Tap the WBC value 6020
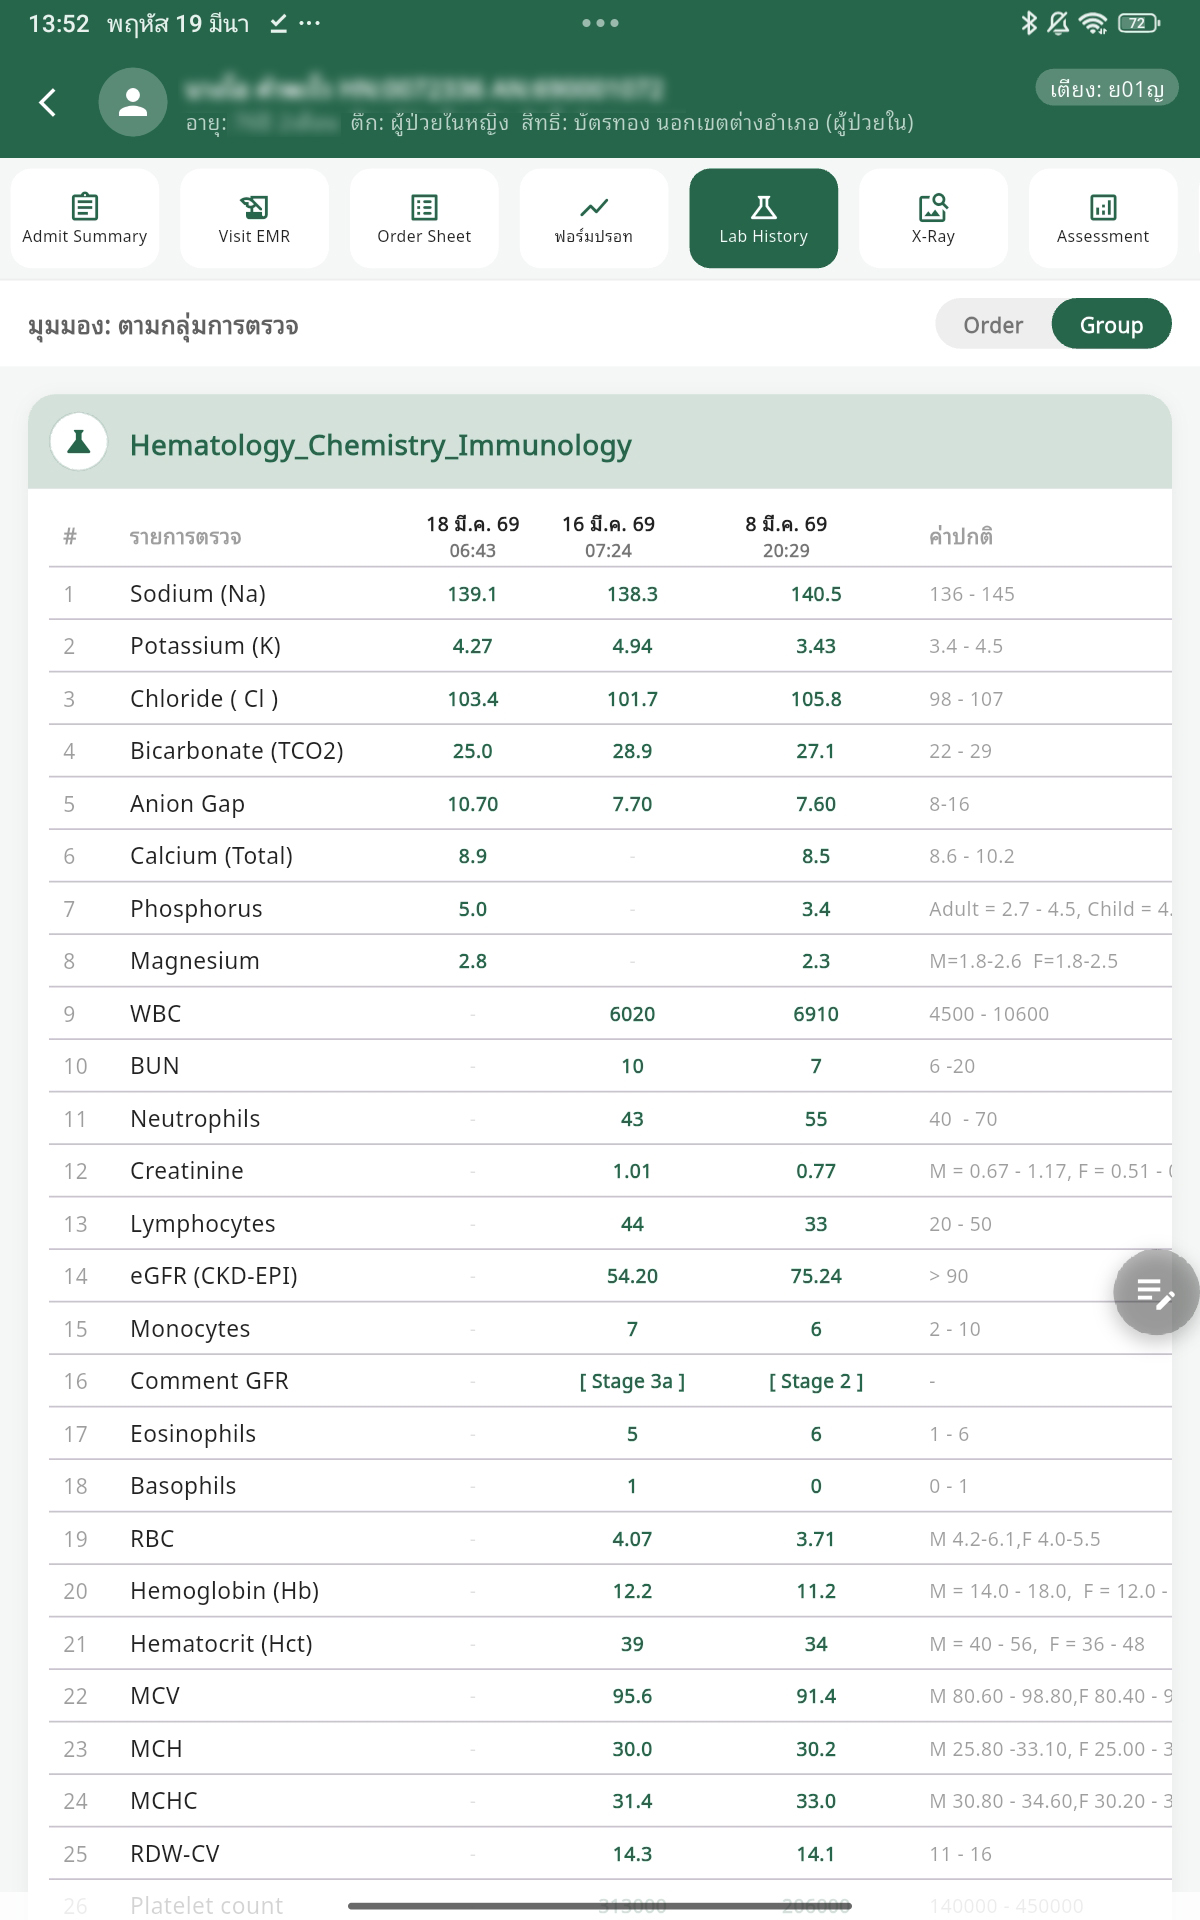 pos(632,1014)
